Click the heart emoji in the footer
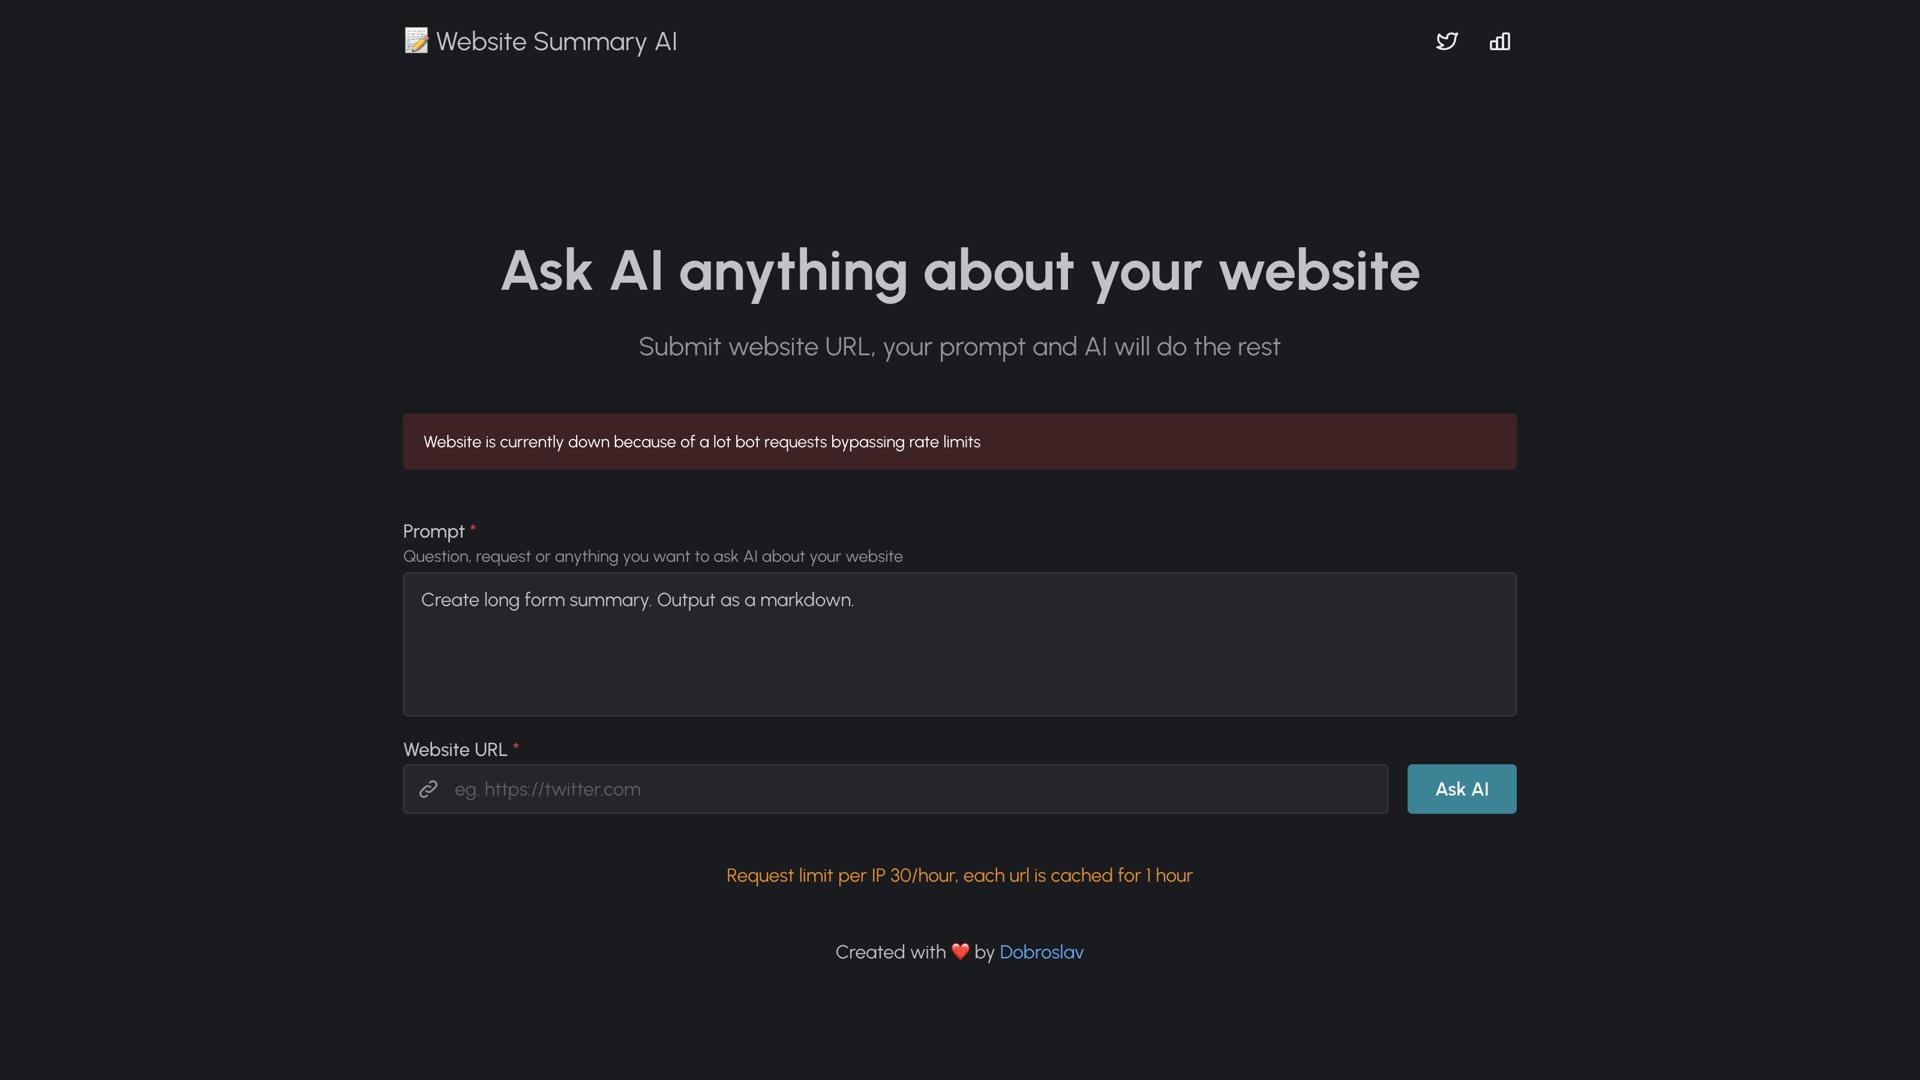 [x=959, y=952]
